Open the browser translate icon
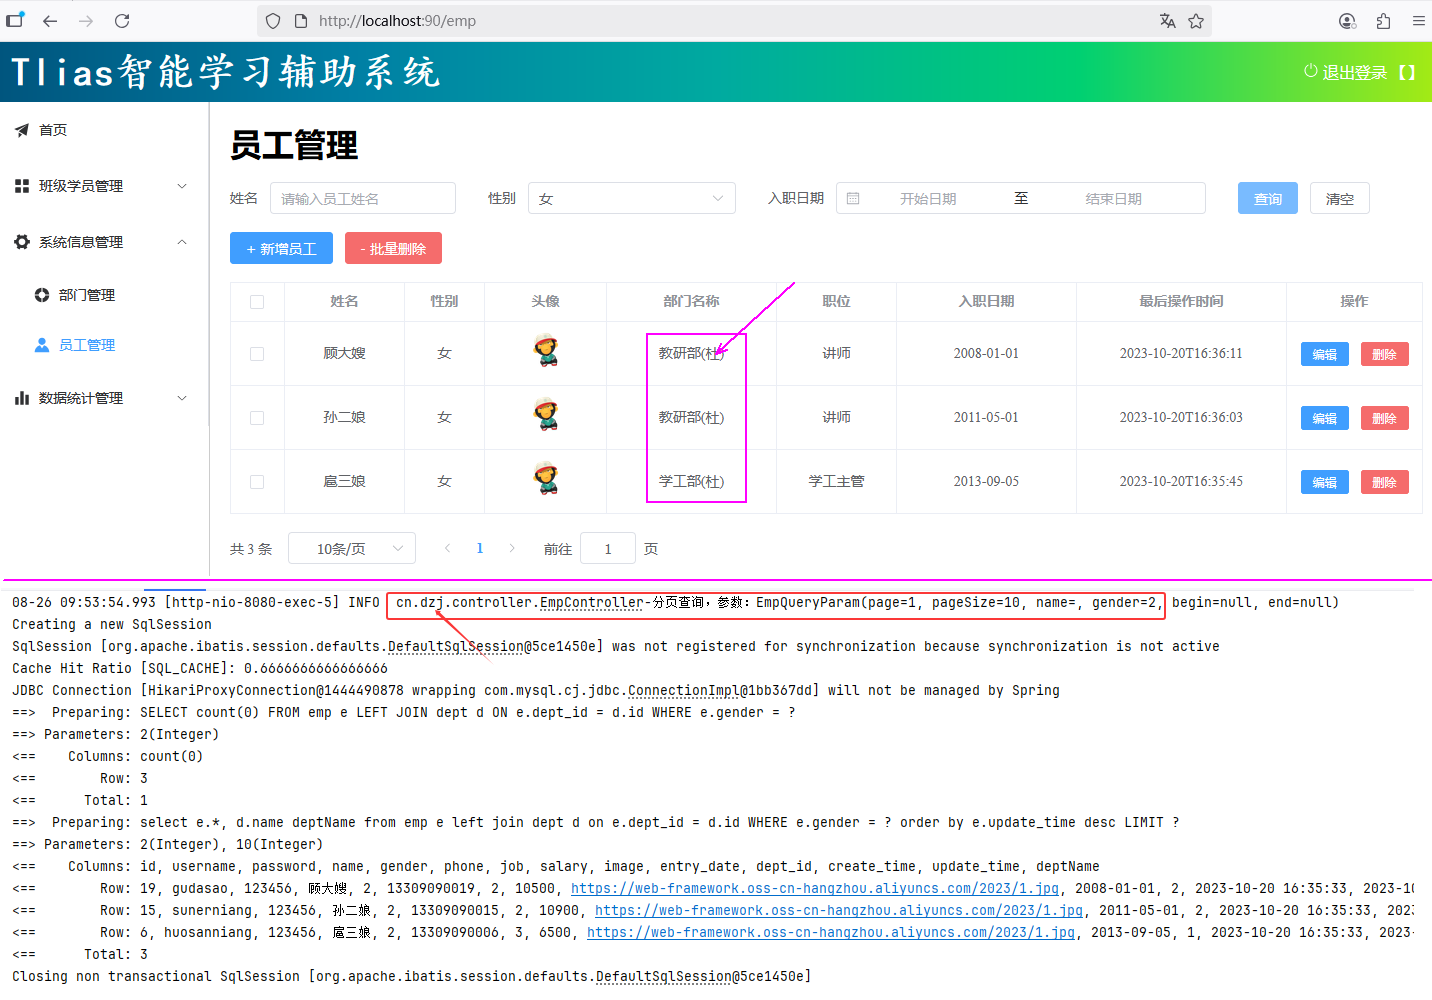Screen dimensions: 1432x1000 tap(1167, 21)
